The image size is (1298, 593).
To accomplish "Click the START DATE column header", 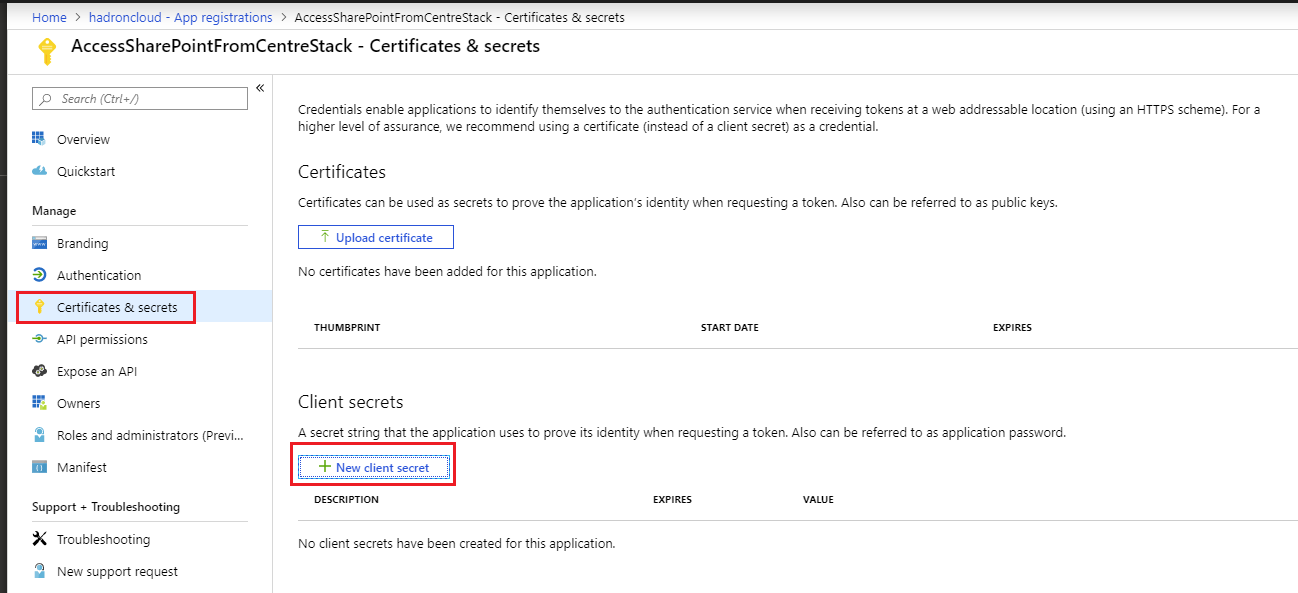I will click(x=730, y=328).
